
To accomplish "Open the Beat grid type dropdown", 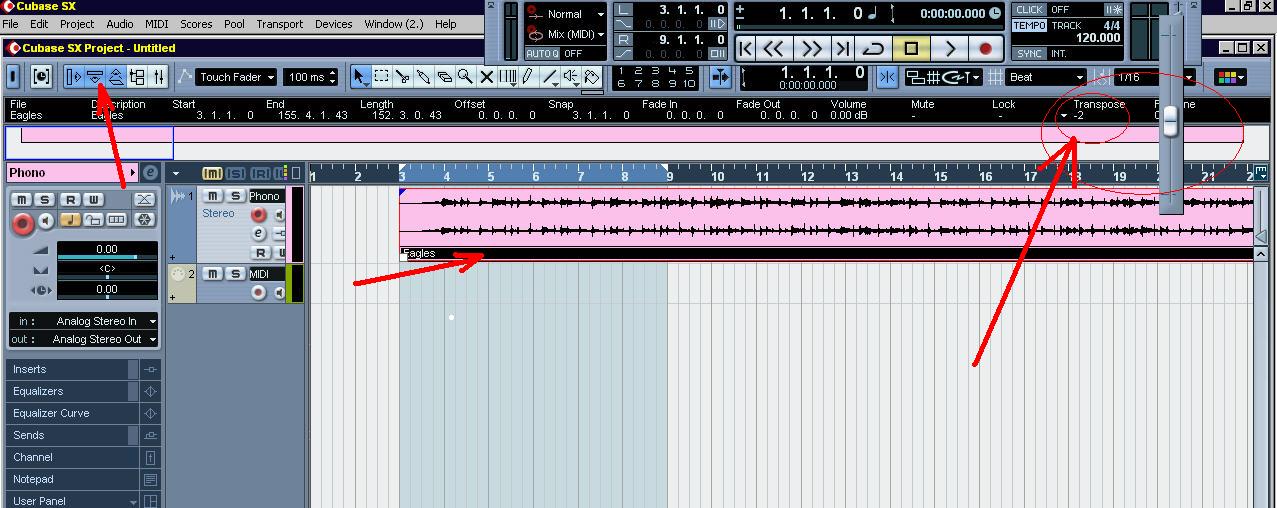I will coord(1046,77).
